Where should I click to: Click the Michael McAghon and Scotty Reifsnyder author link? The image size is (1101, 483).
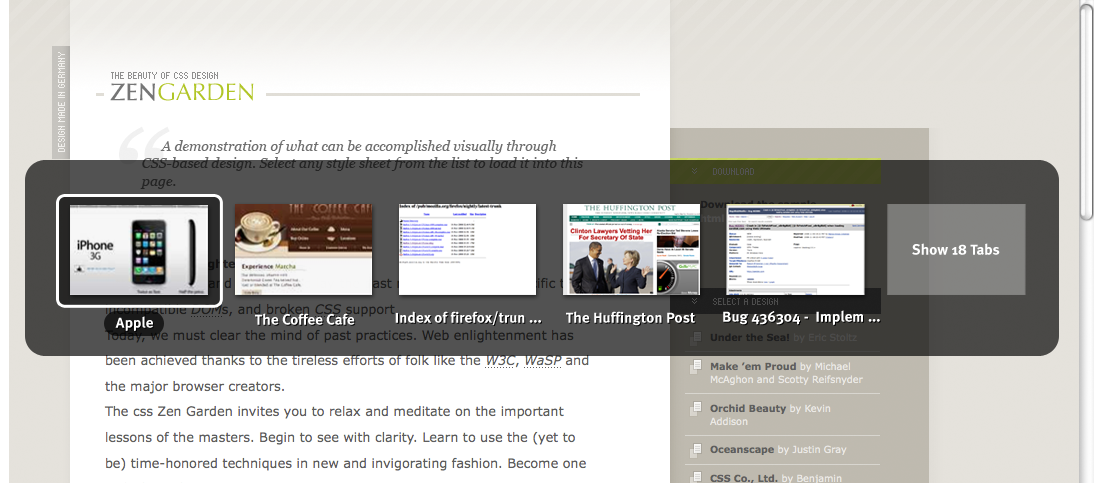click(786, 373)
